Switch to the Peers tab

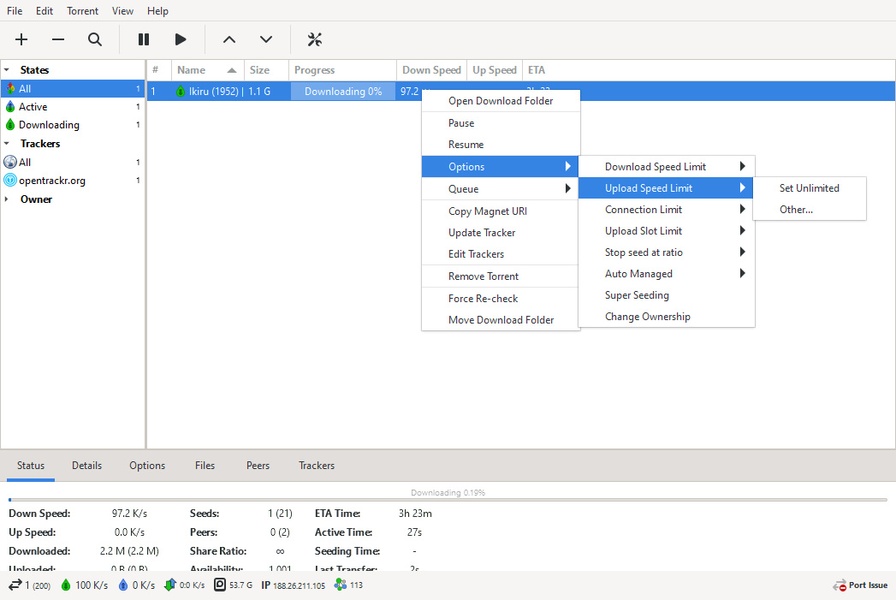[x=258, y=466]
